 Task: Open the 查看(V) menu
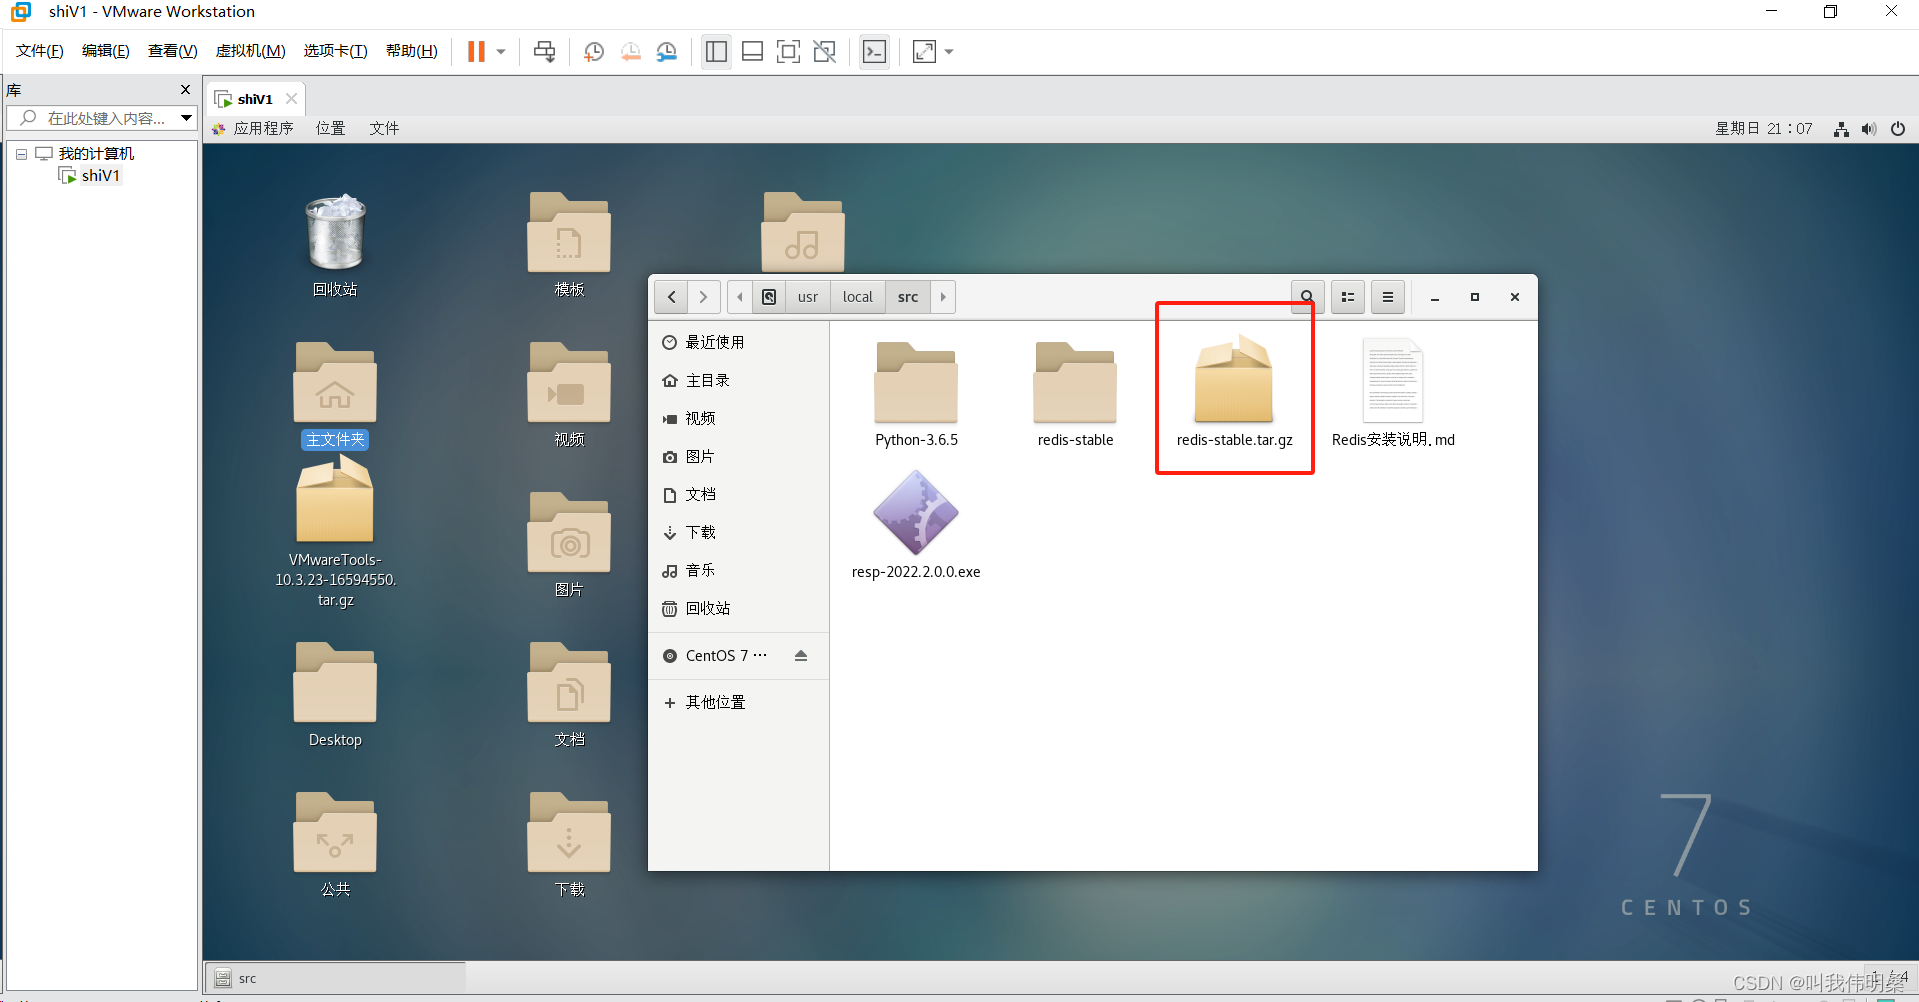[x=173, y=51]
